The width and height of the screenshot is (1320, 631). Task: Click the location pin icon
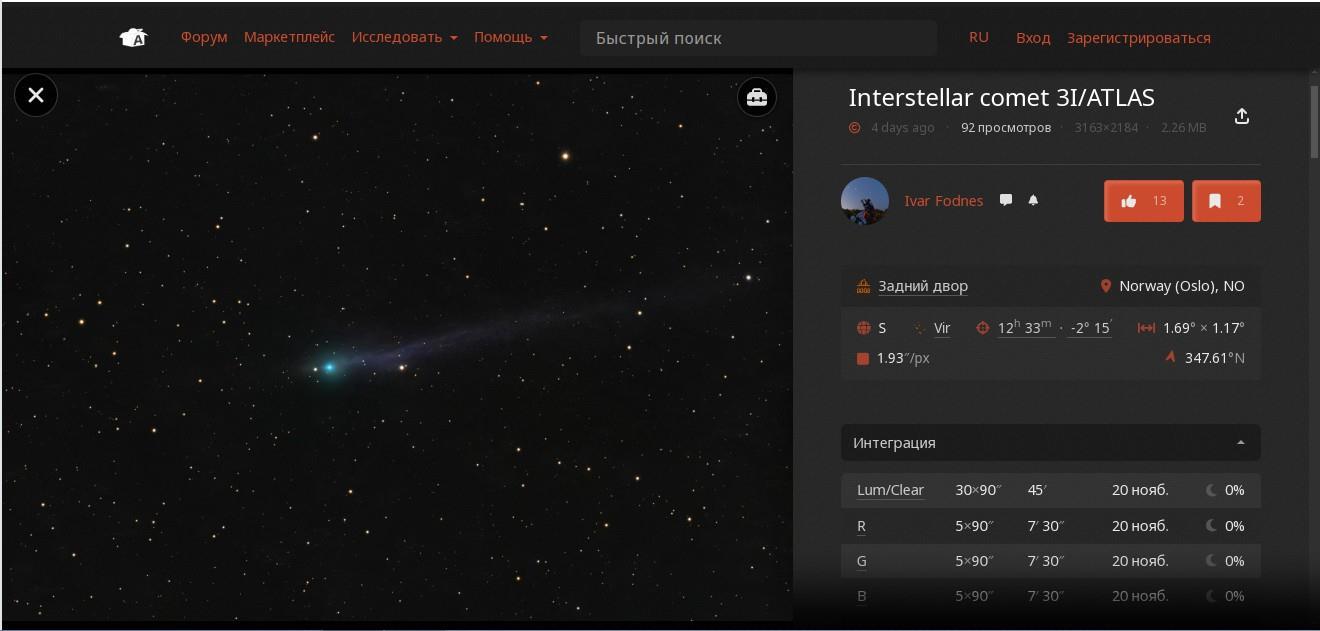pyautogui.click(x=1105, y=286)
